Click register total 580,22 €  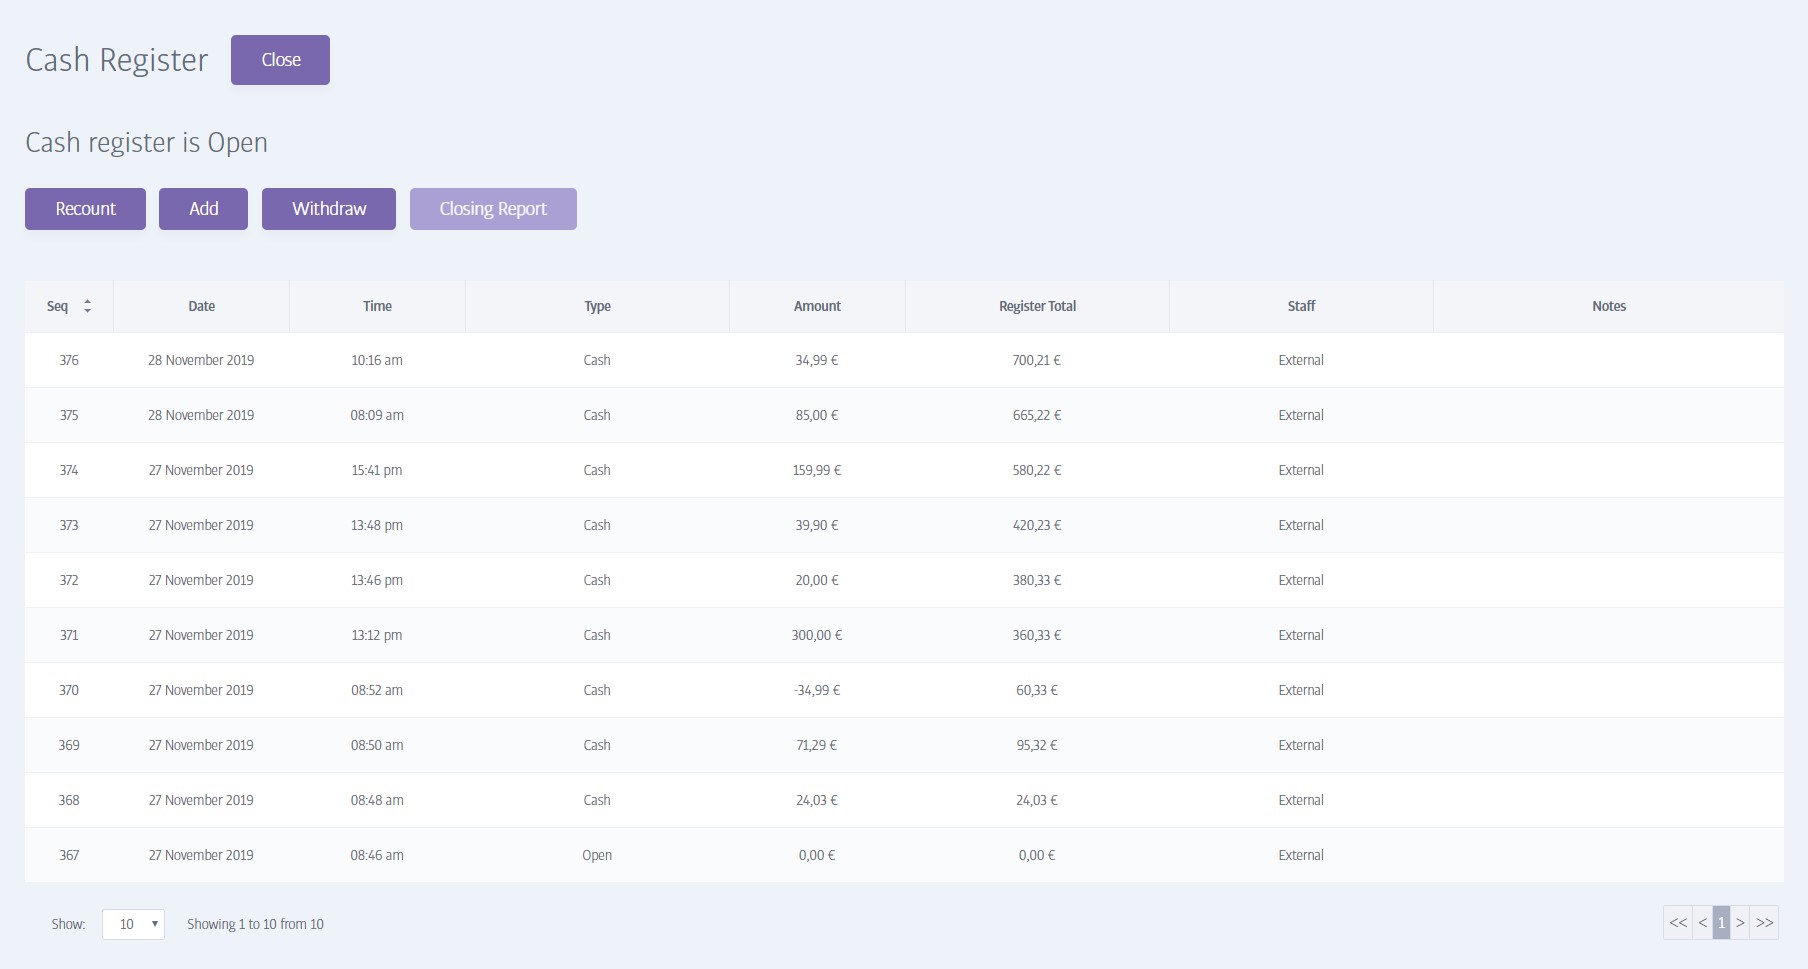(1037, 470)
